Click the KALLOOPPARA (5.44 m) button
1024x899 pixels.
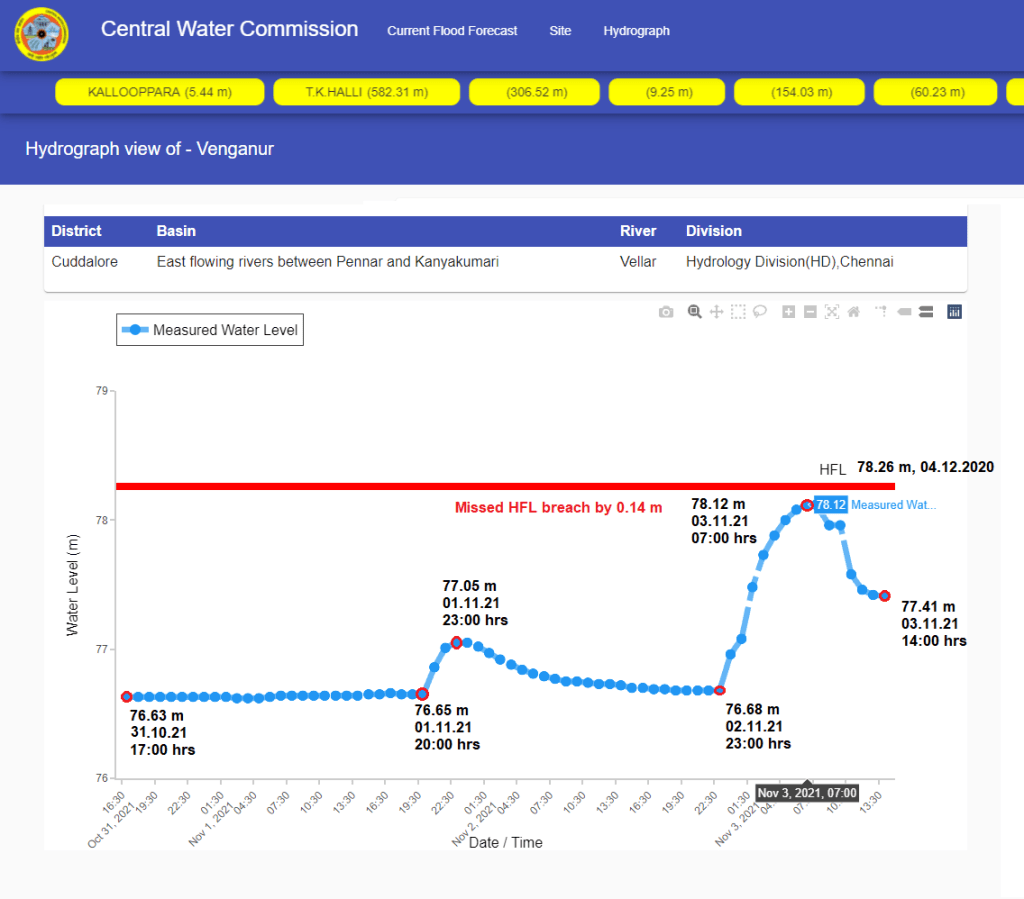160,92
